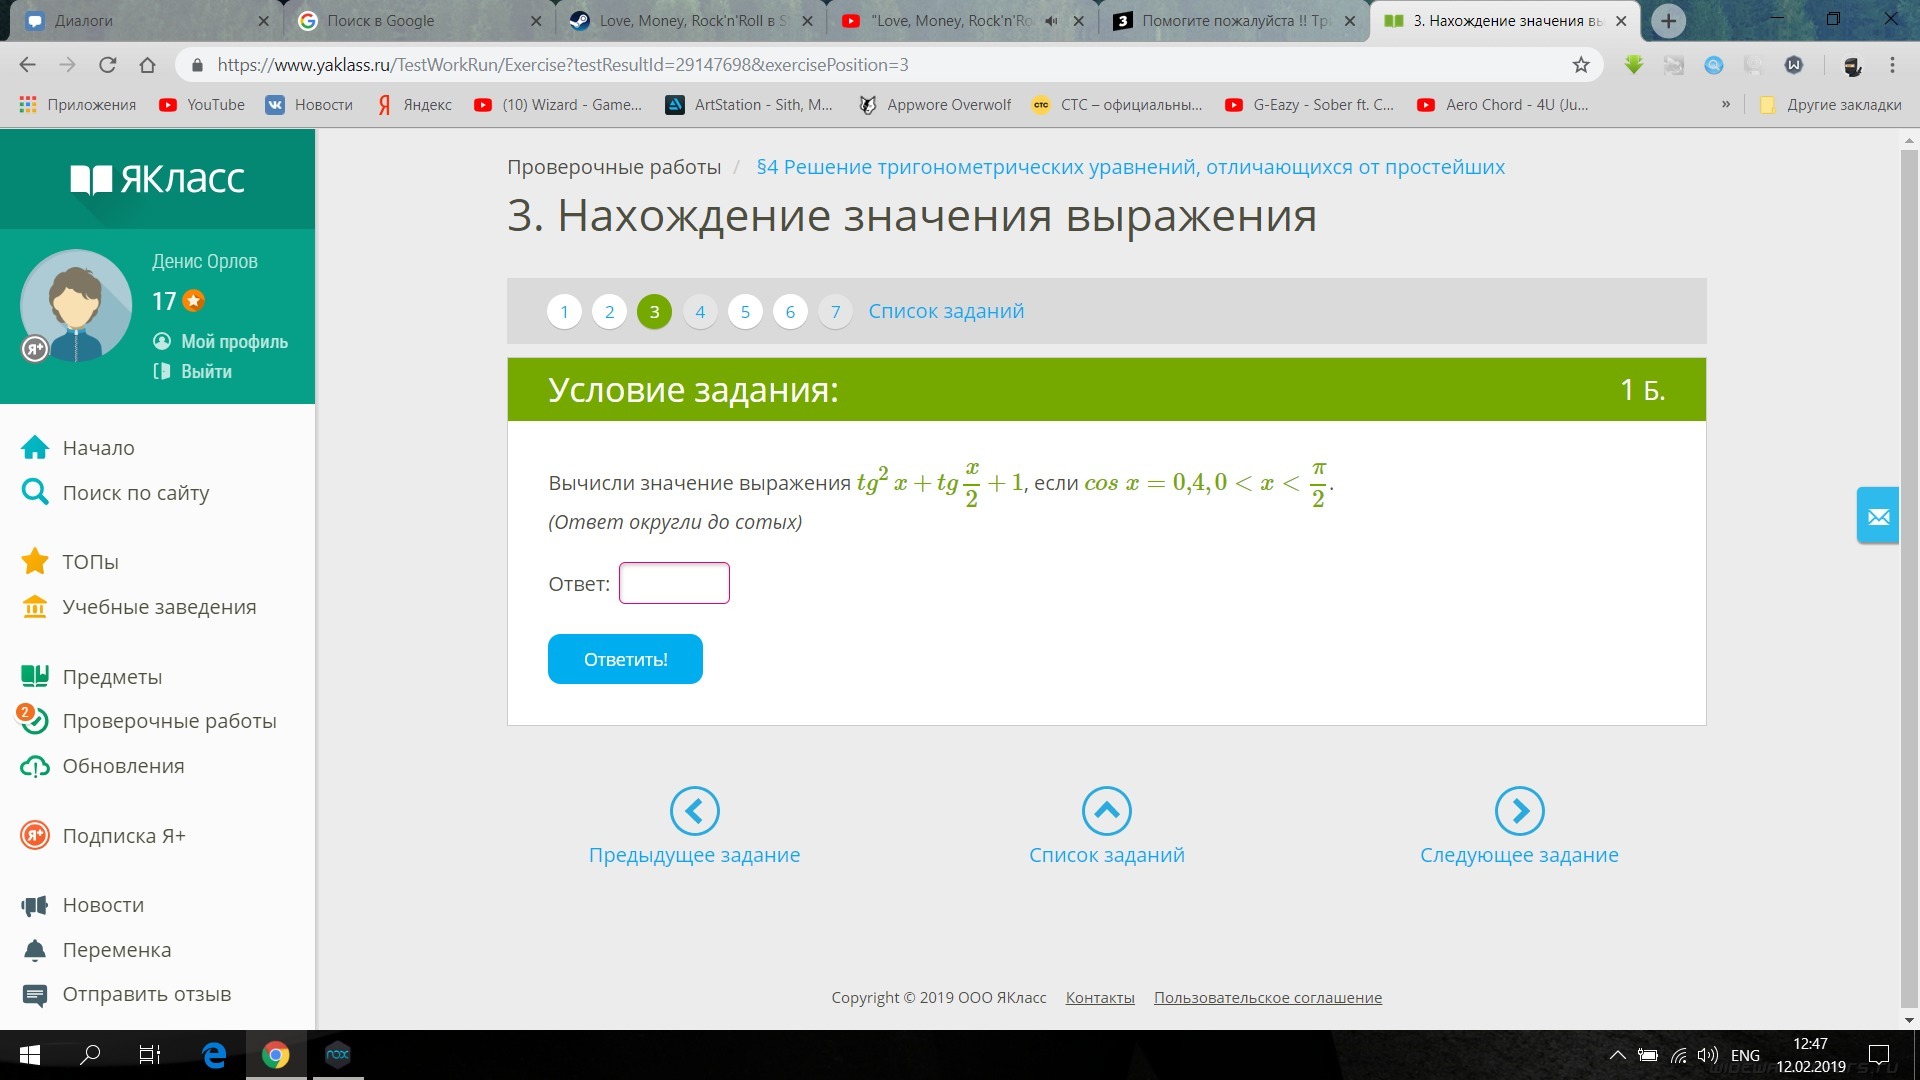Click the up-arrow task list icon

click(x=1106, y=810)
